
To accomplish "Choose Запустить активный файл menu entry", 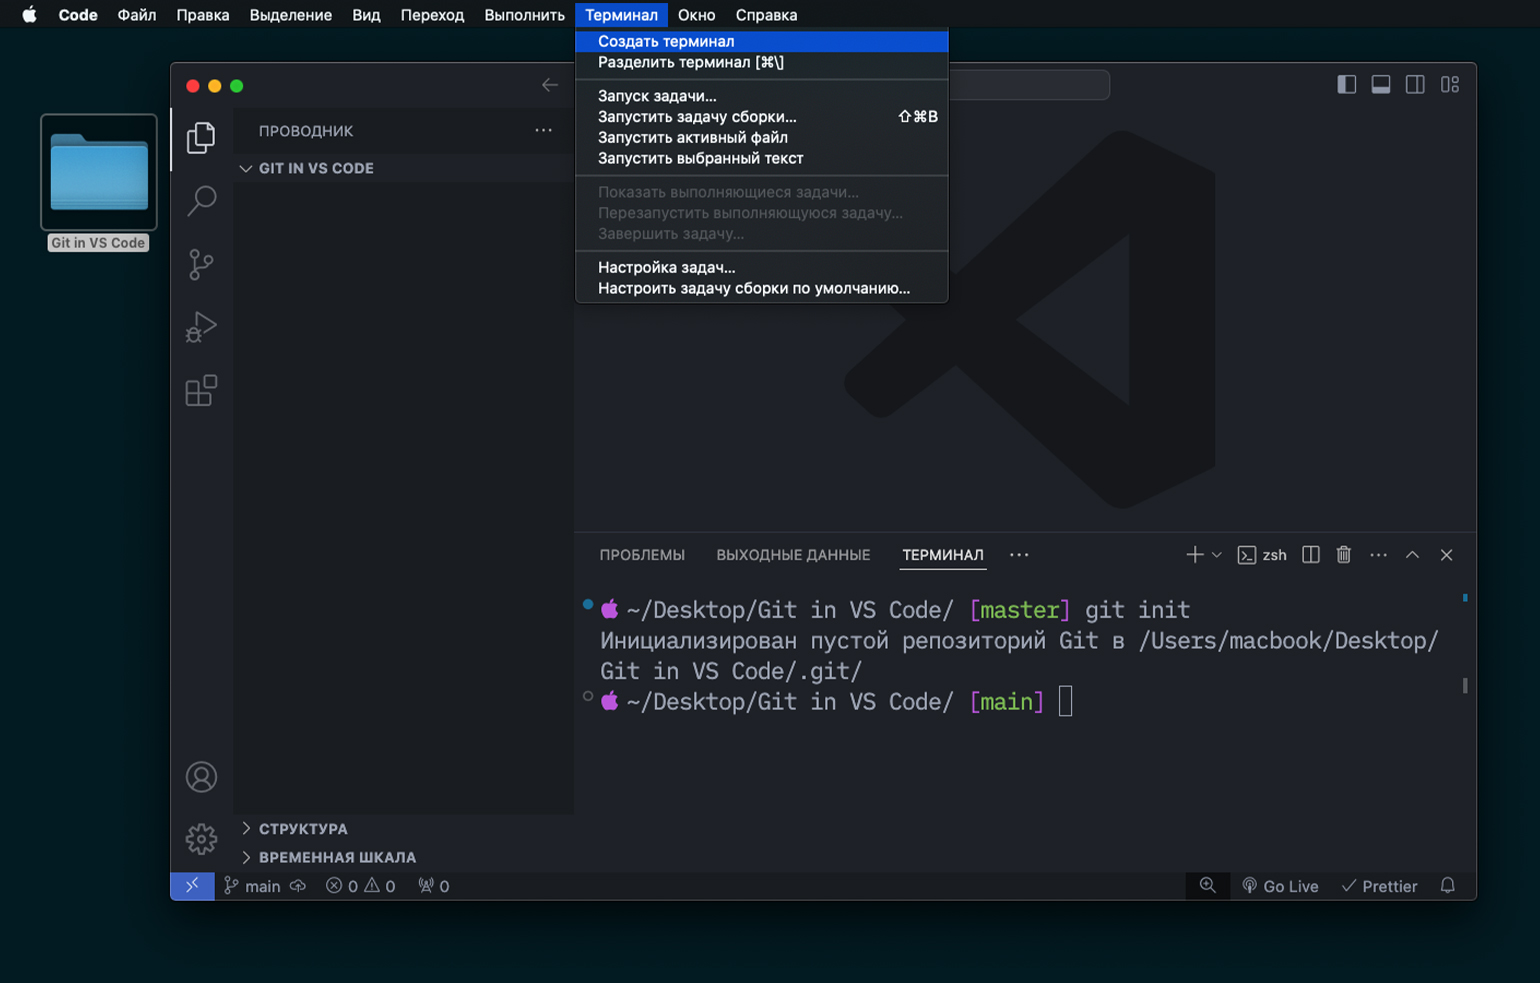I will tap(762, 138).
